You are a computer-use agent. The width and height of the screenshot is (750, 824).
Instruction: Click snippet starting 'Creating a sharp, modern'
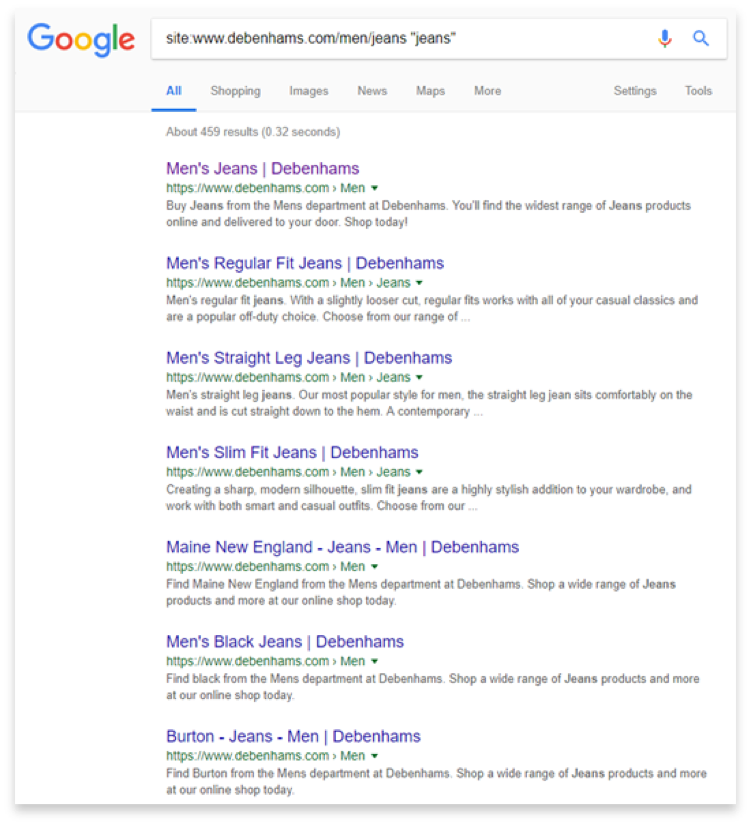click(x=429, y=498)
